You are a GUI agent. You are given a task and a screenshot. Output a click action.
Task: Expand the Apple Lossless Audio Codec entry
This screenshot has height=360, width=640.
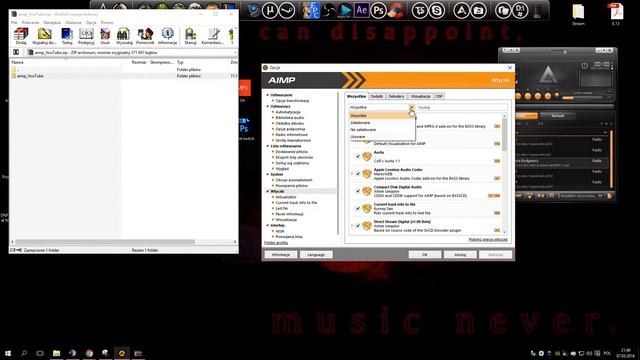pyautogui.click(x=352, y=174)
